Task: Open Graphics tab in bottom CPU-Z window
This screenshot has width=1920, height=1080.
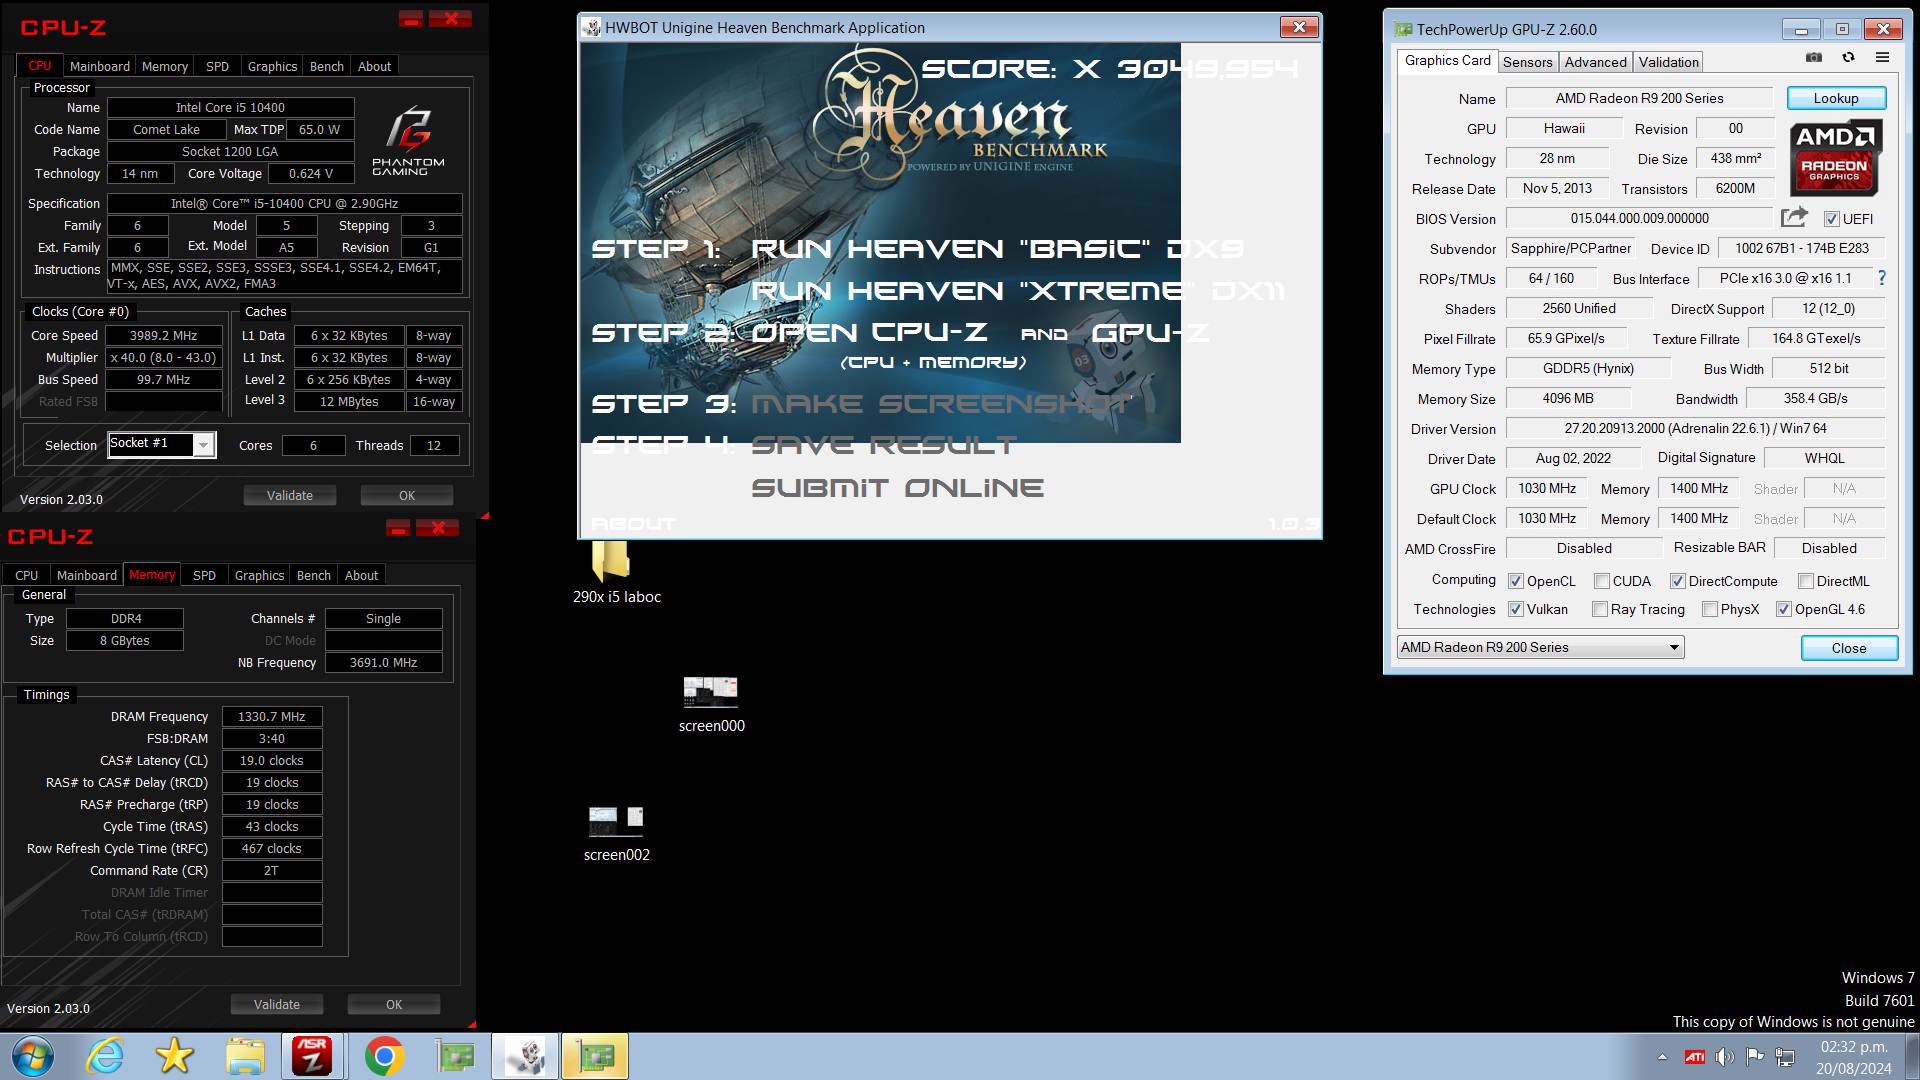Action: (259, 575)
